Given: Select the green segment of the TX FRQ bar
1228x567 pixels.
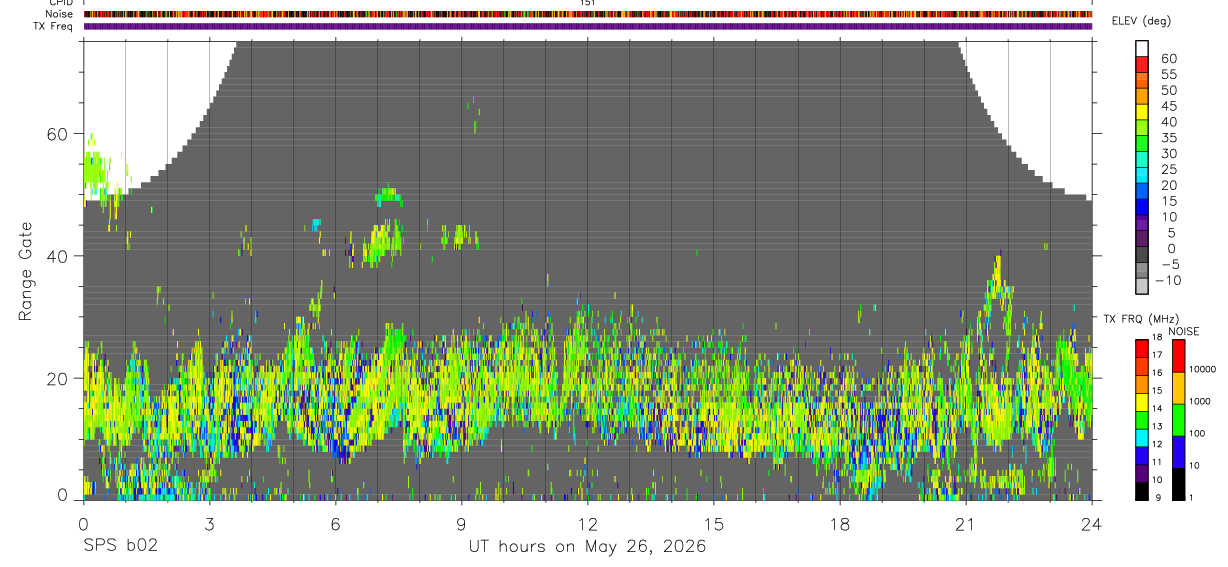Looking at the screenshot, I should click(1142, 420).
